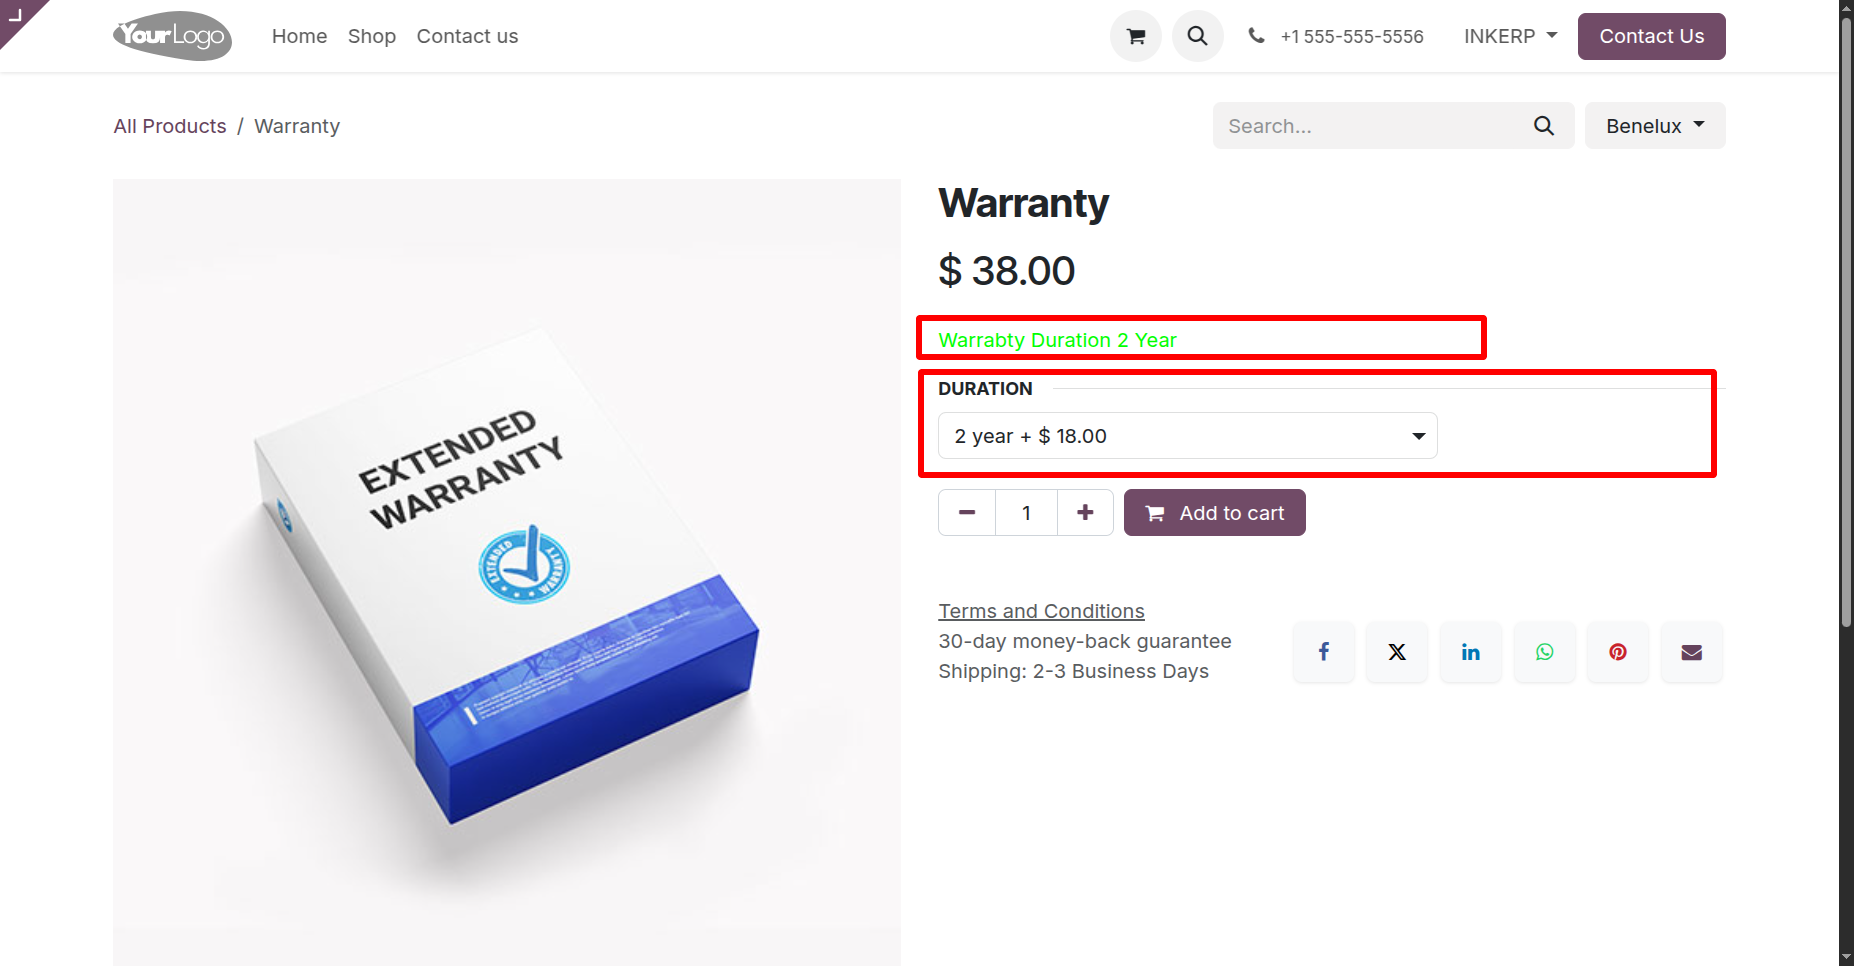This screenshot has width=1854, height=966.
Task: Share product on Pinterest
Action: tap(1618, 652)
